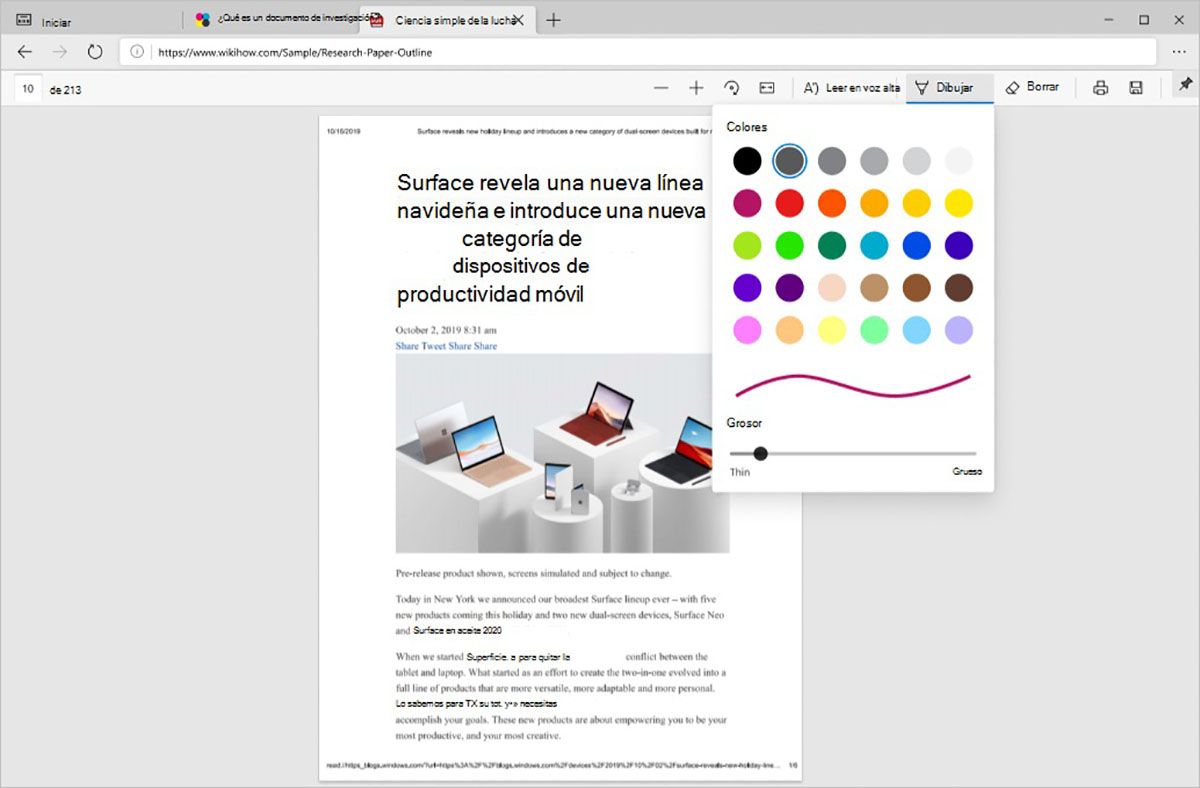1200x788 pixels.
Task: Zoom out with the minus icon
Action: [661, 88]
